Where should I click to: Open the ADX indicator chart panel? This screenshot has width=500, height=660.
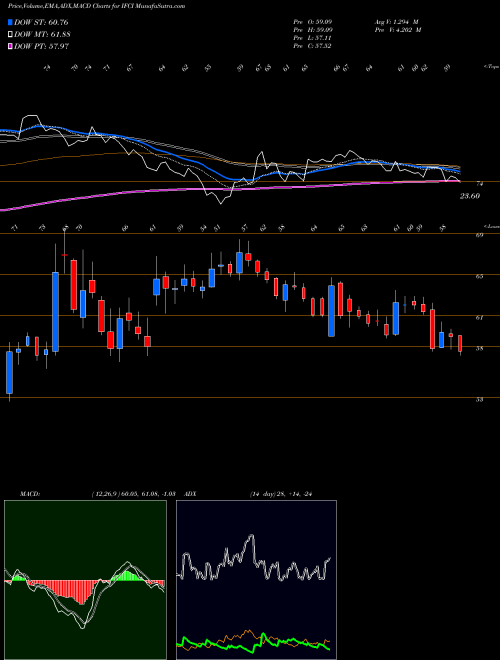256,580
